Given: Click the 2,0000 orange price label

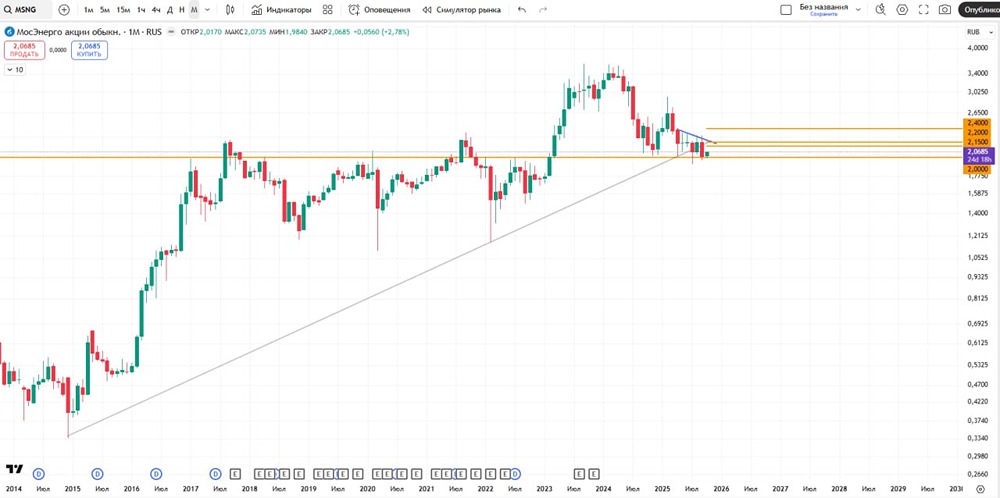Looking at the screenshot, I should pyautogui.click(x=976, y=170).
